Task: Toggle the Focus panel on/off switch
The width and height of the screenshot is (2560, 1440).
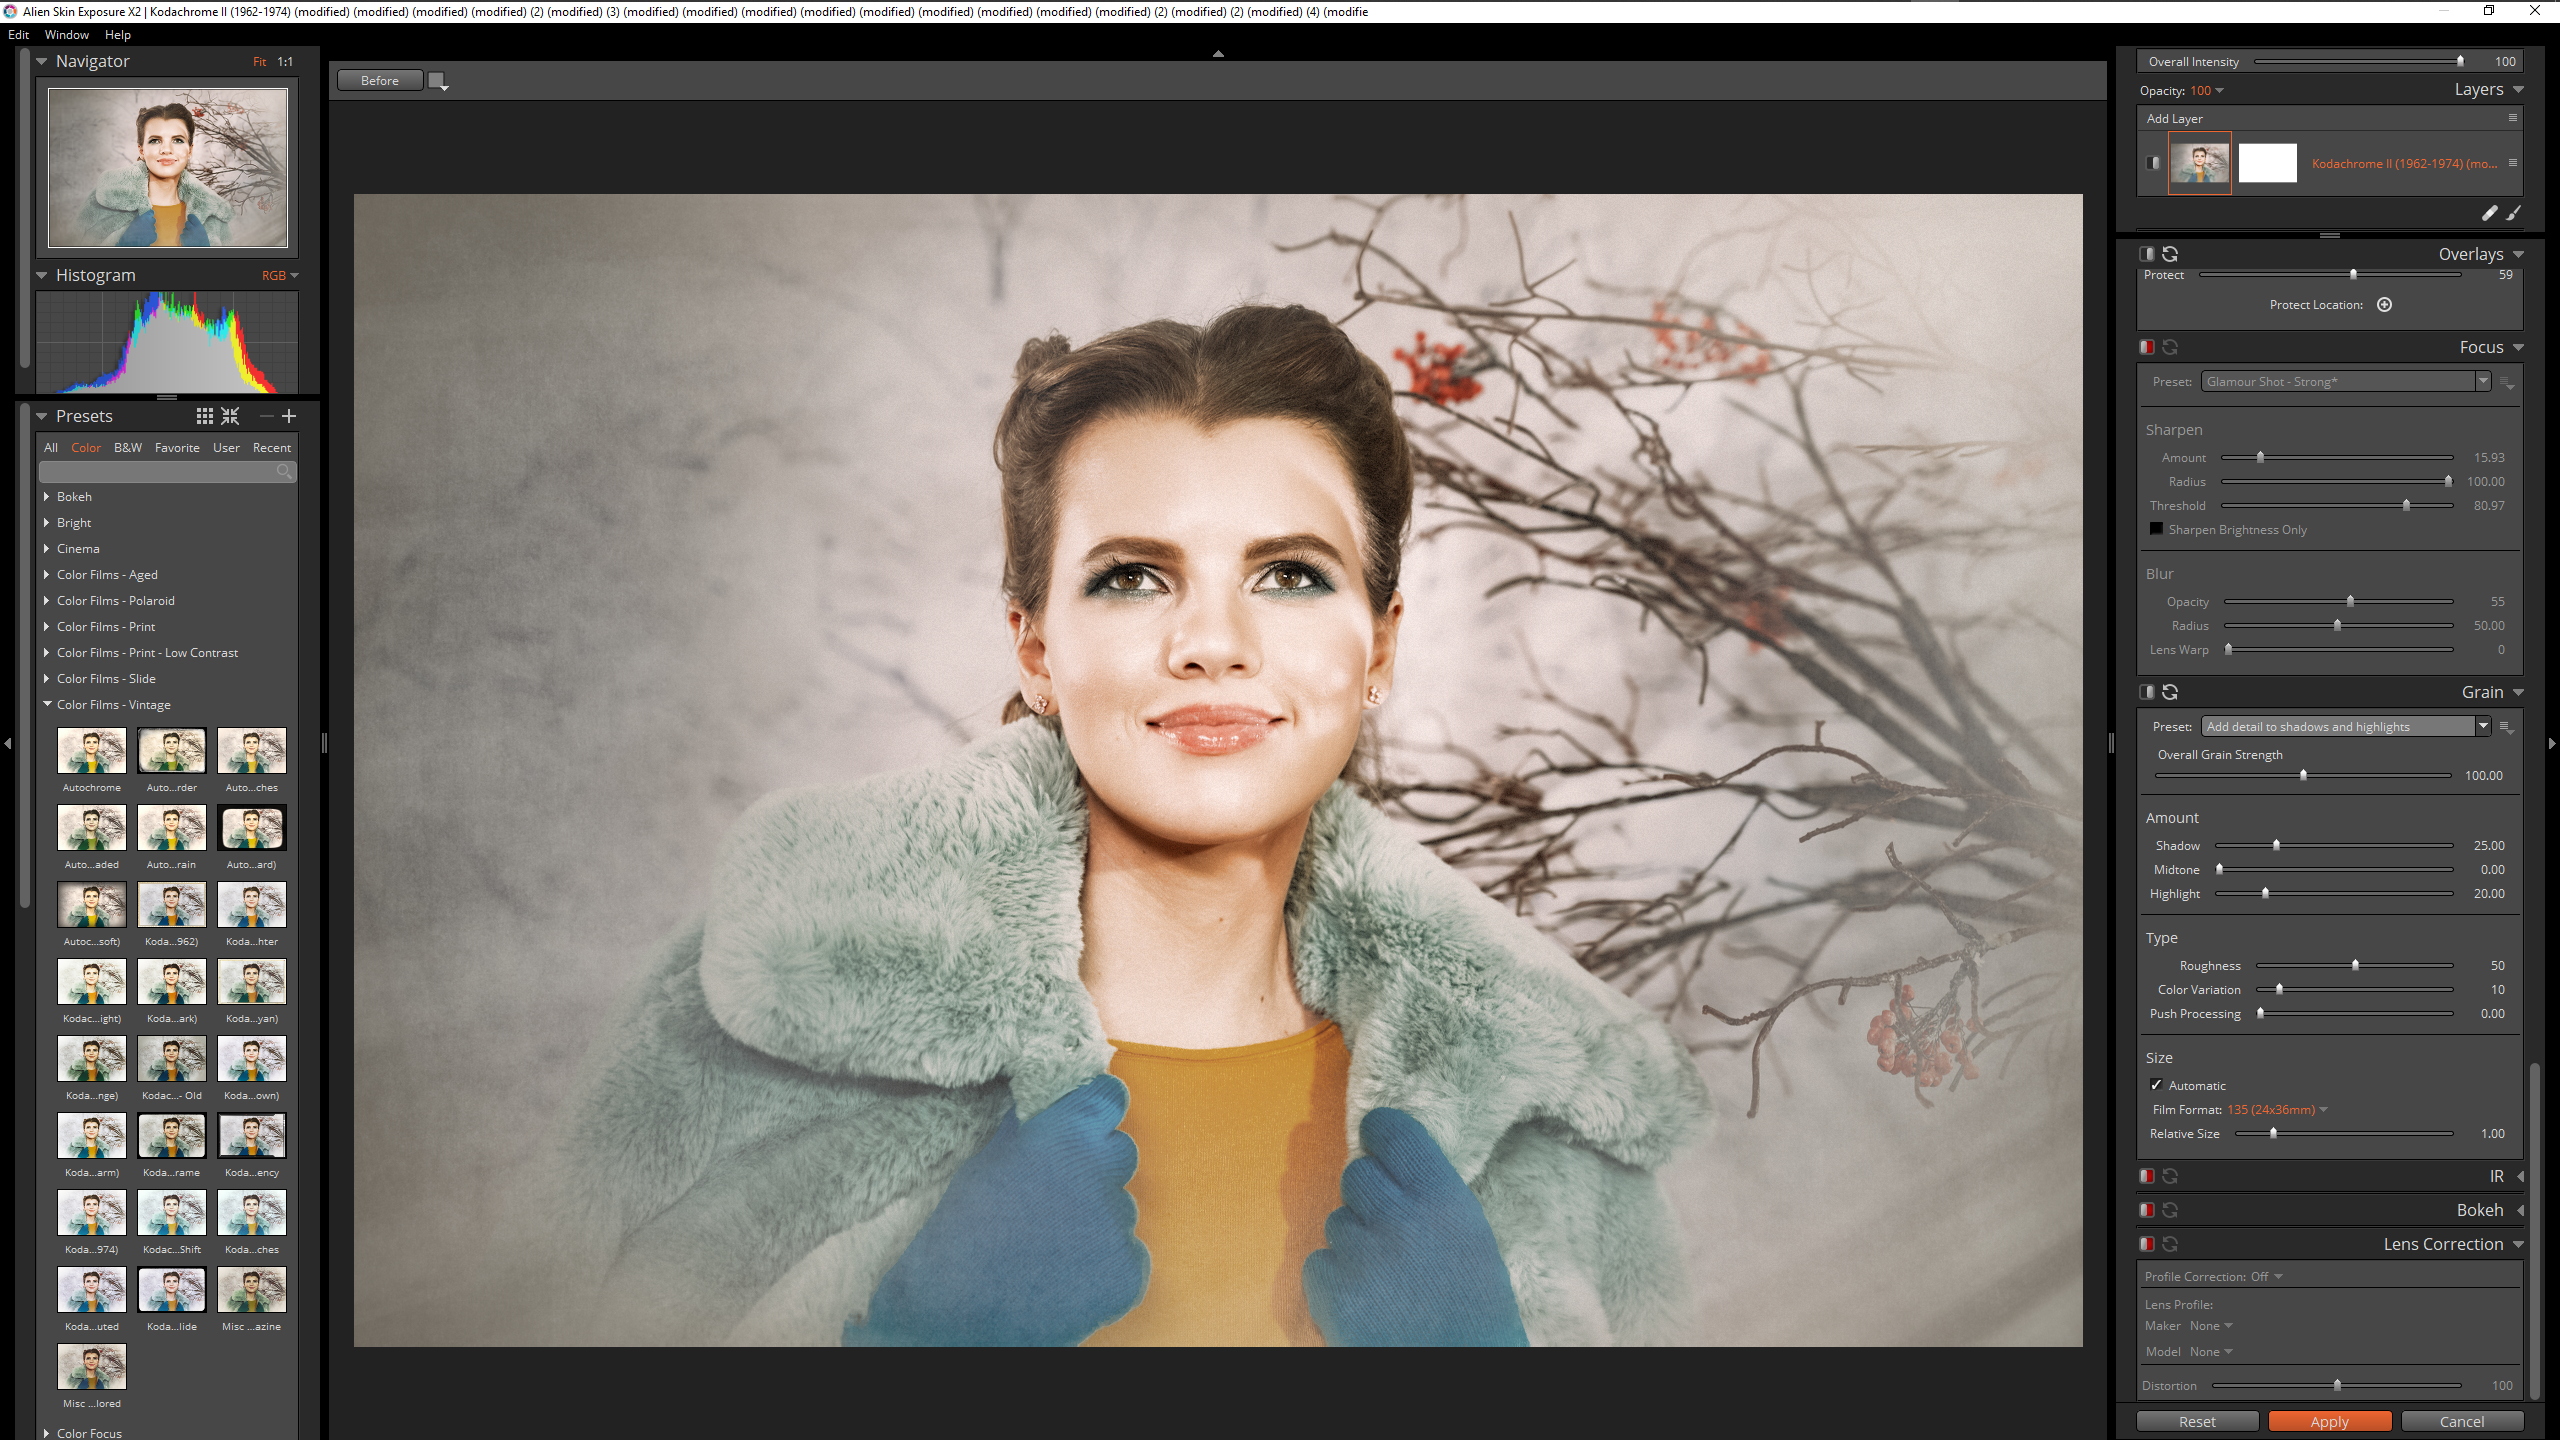Action: click(2146, 347)
